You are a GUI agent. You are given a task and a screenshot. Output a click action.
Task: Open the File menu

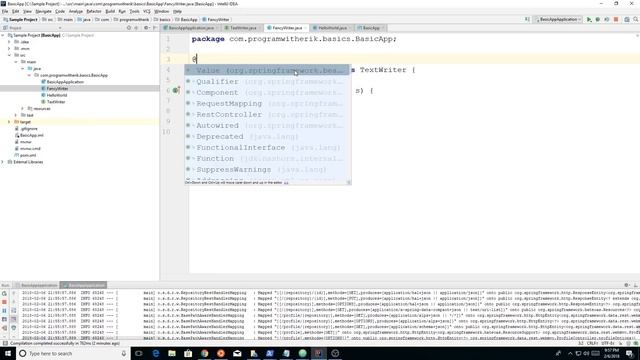[x=5, y=11]
